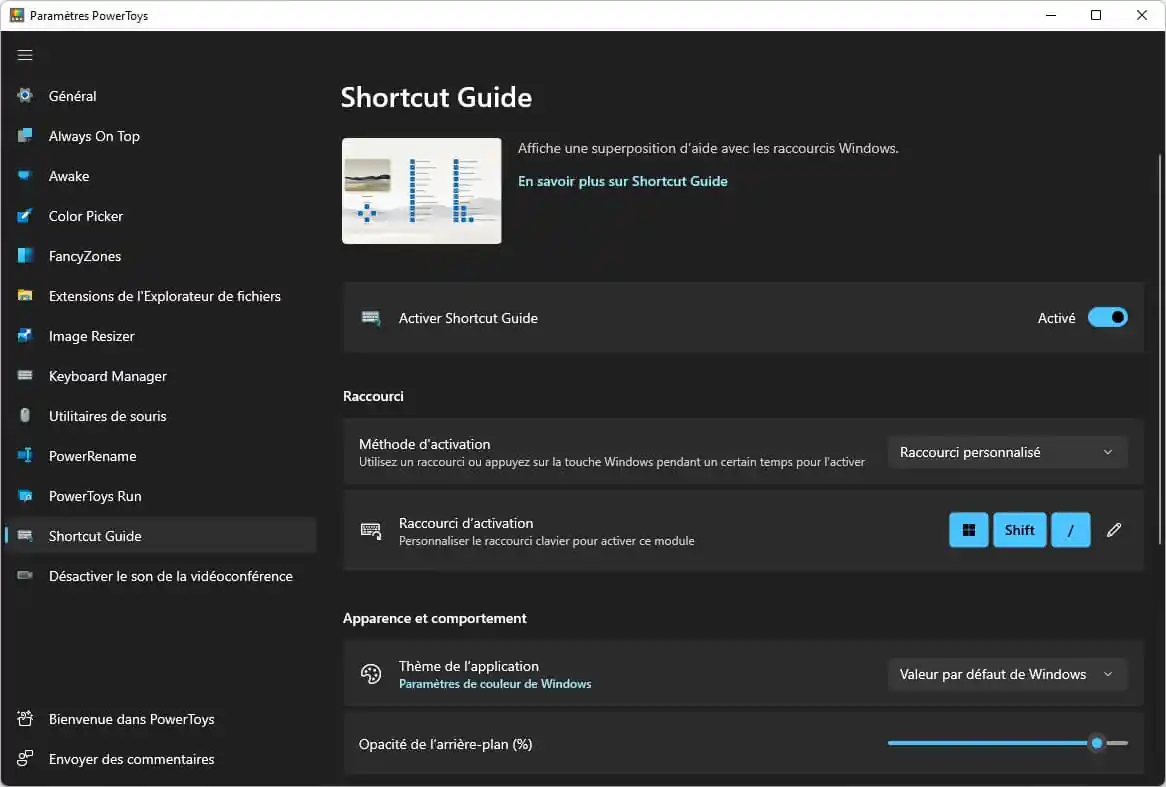Click the Shortcut Guide sidebar icon
Viewport: 1166px width, 787px height.
pyautogui.click(x=25, y=536)
